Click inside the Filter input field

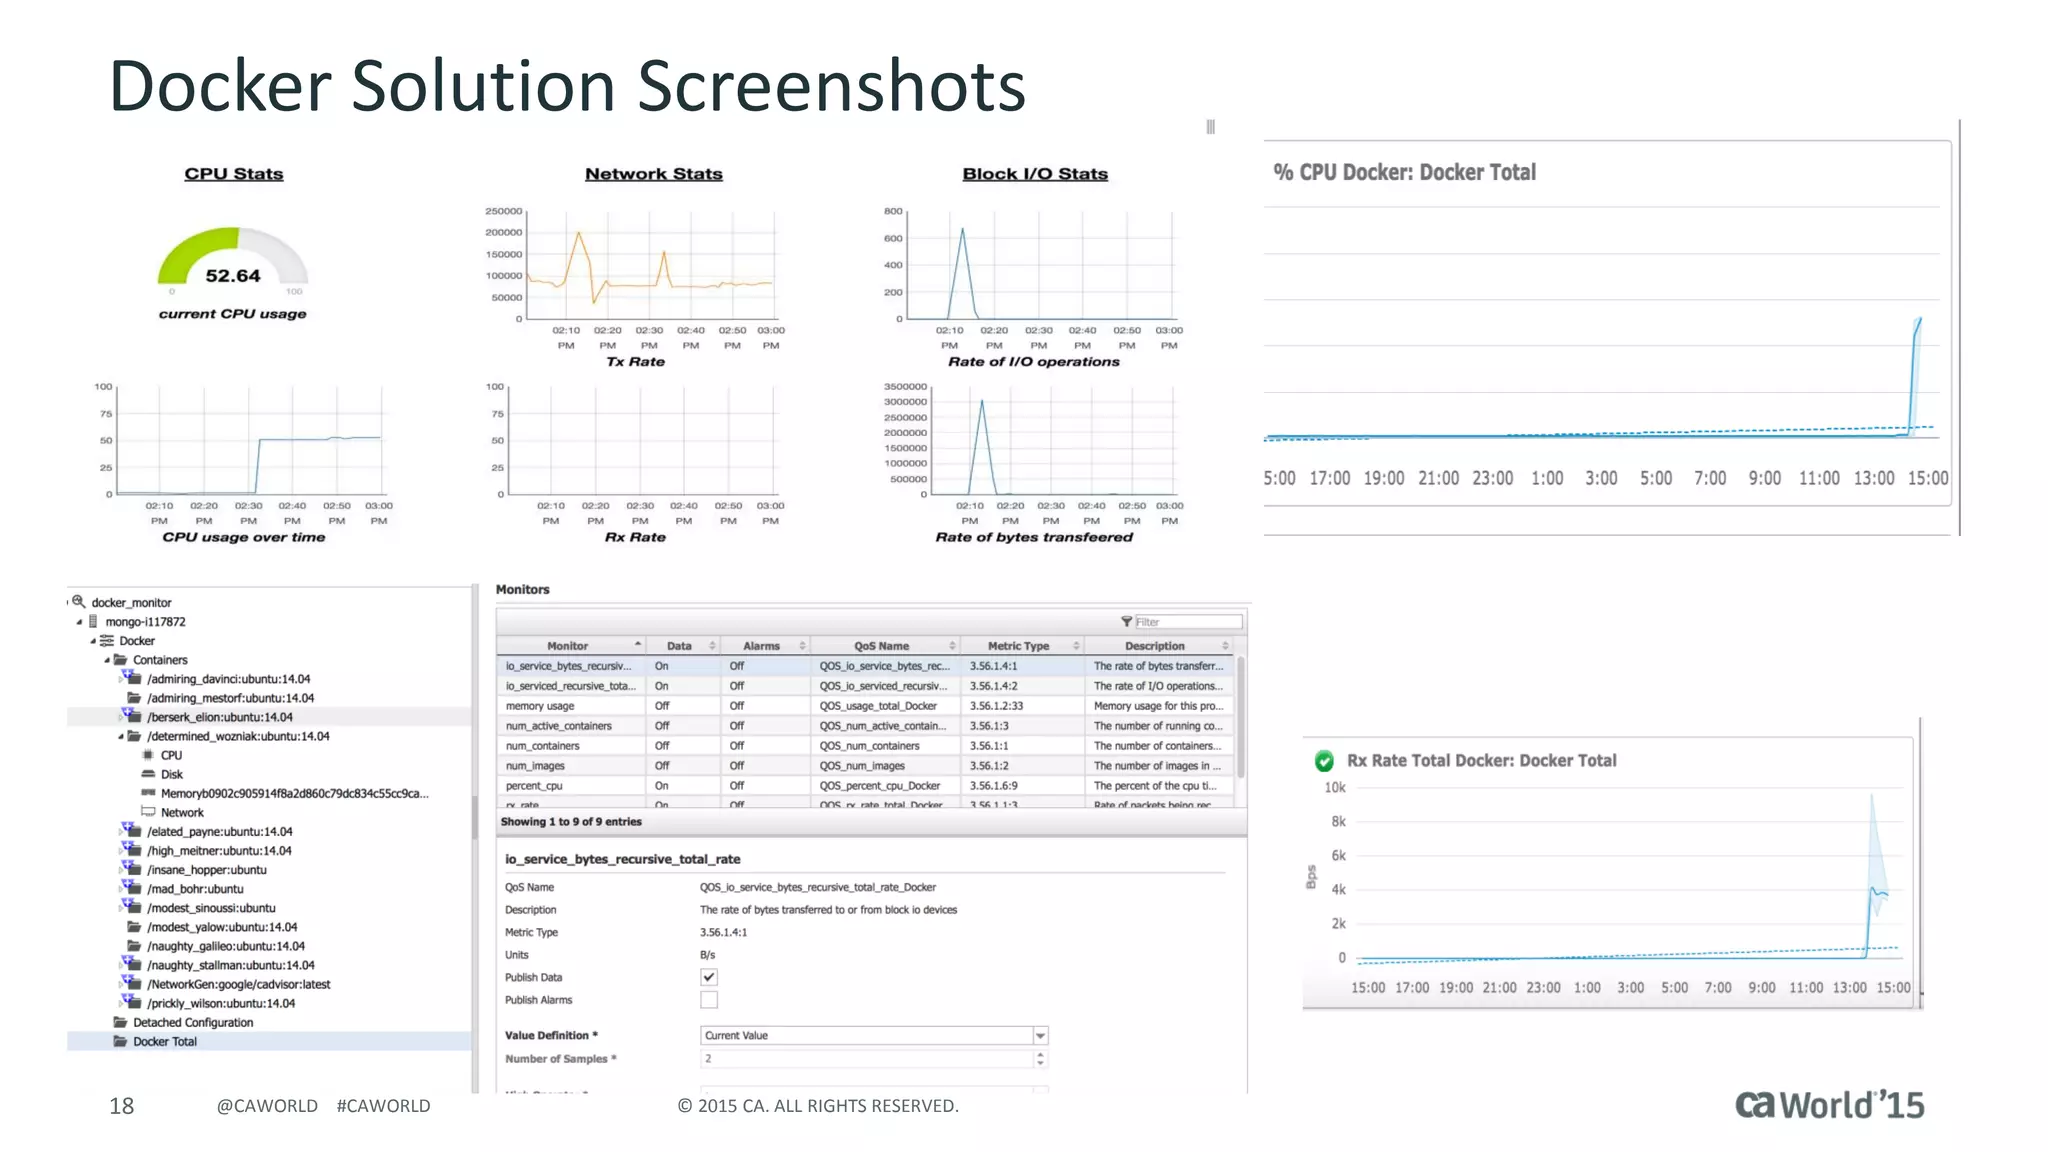point(1188,621)
